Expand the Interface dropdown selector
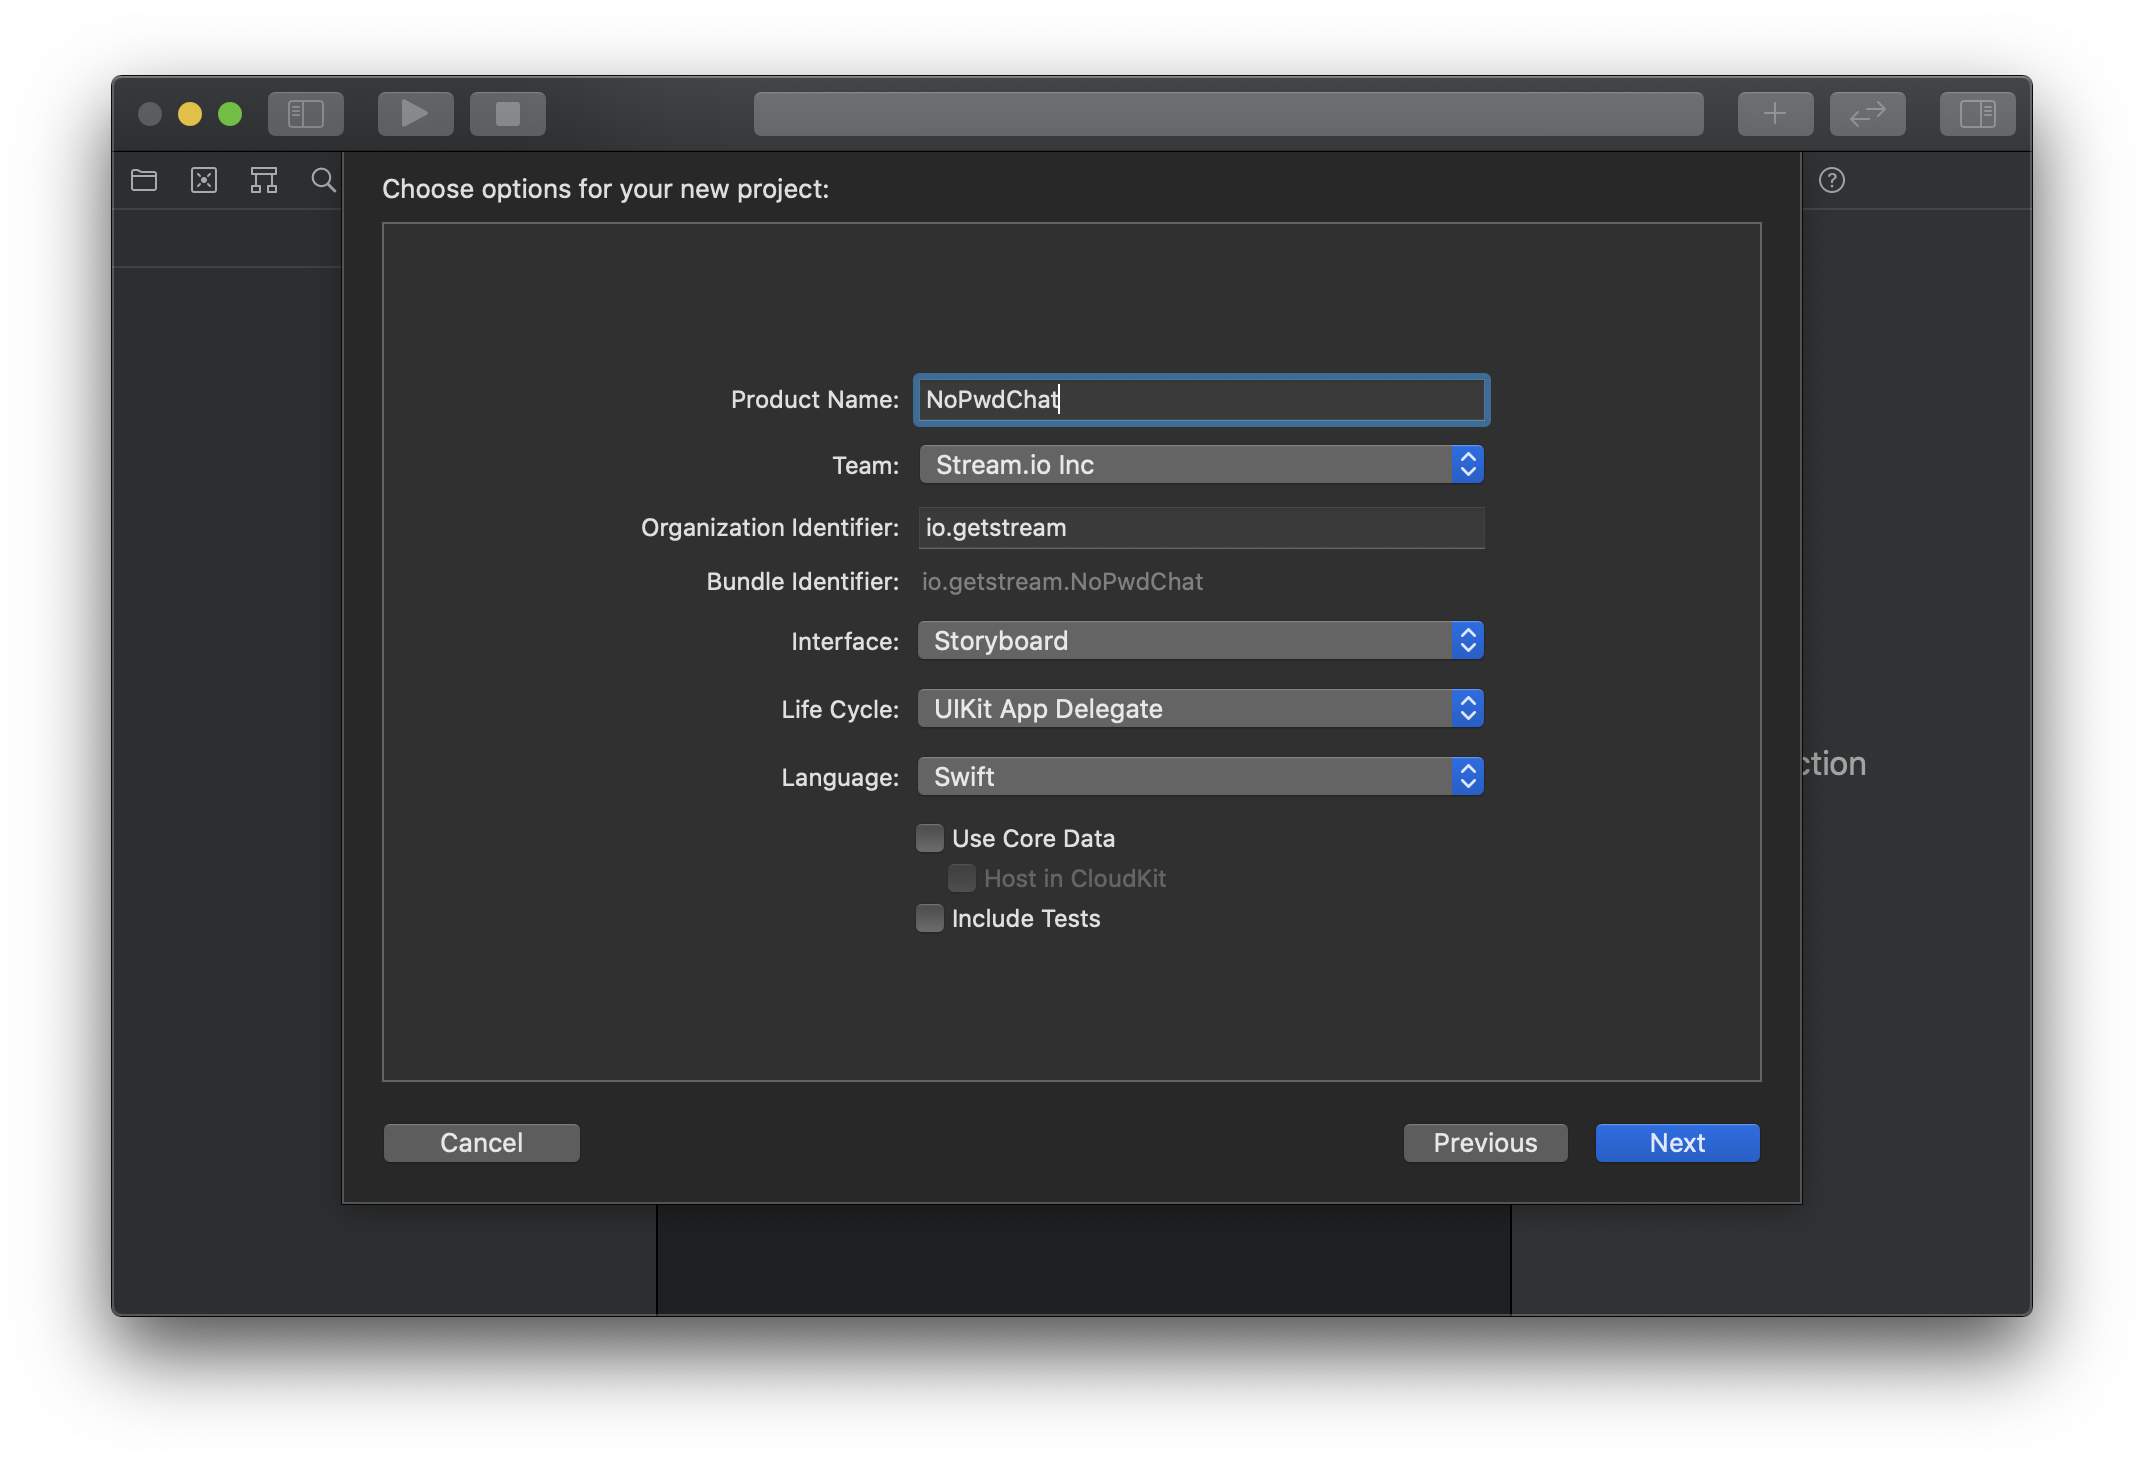This screenshot has width=2144, height=1464. click(1465, 640)
